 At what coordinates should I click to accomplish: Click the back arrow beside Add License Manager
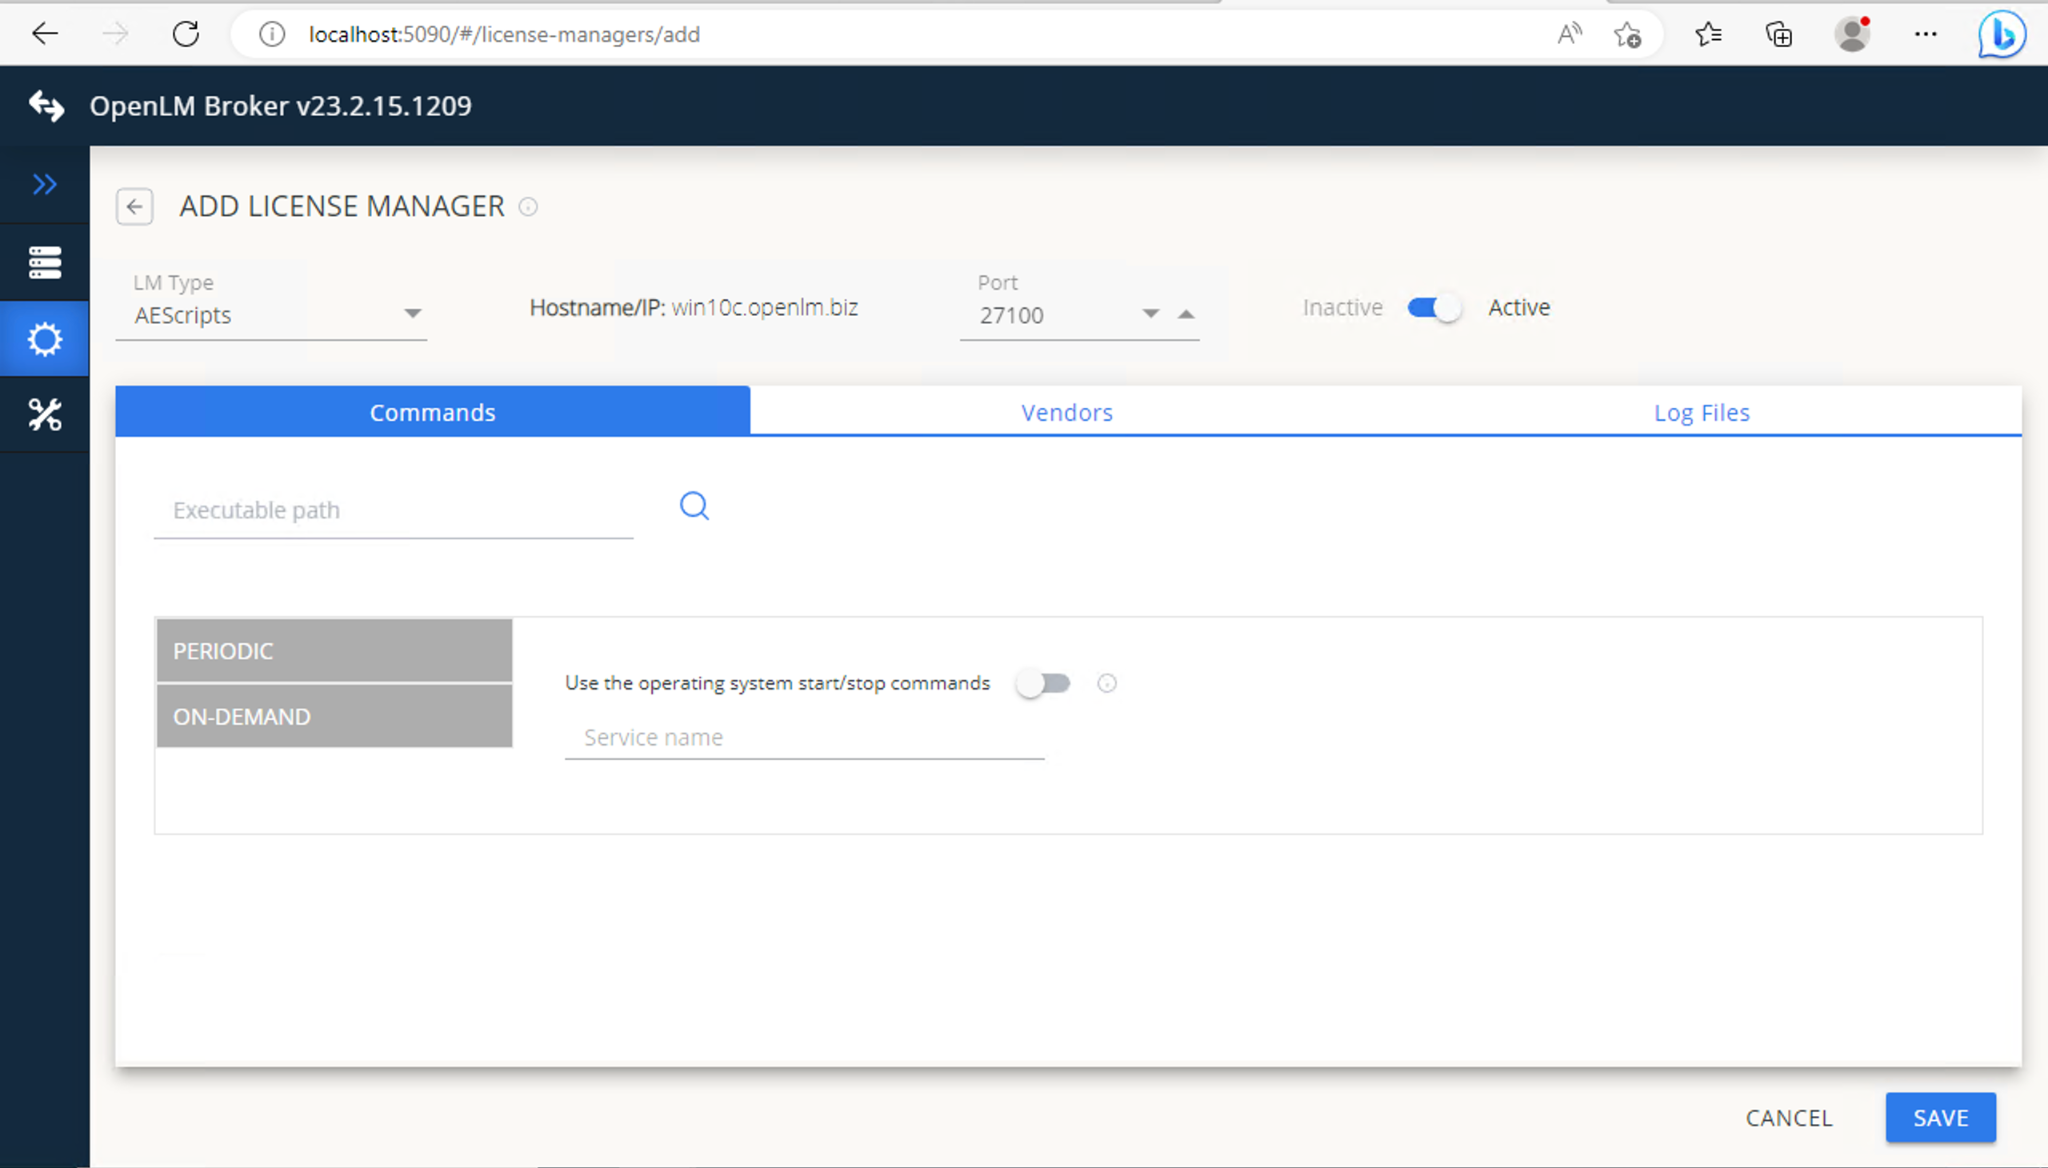point(134,206)
